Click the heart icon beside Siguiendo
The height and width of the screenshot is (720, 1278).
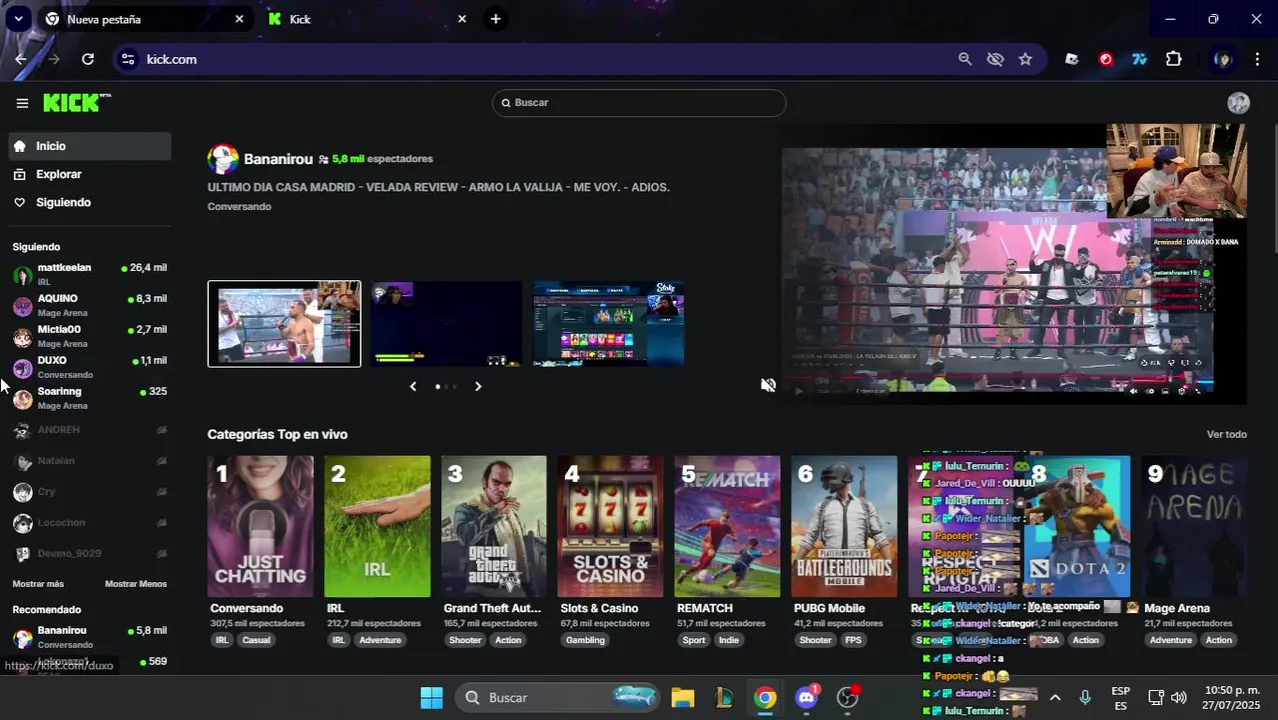point(19,202)
